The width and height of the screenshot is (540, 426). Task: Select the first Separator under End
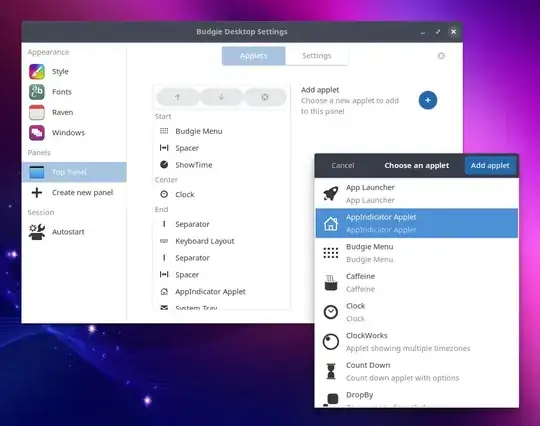coord(221,224)
